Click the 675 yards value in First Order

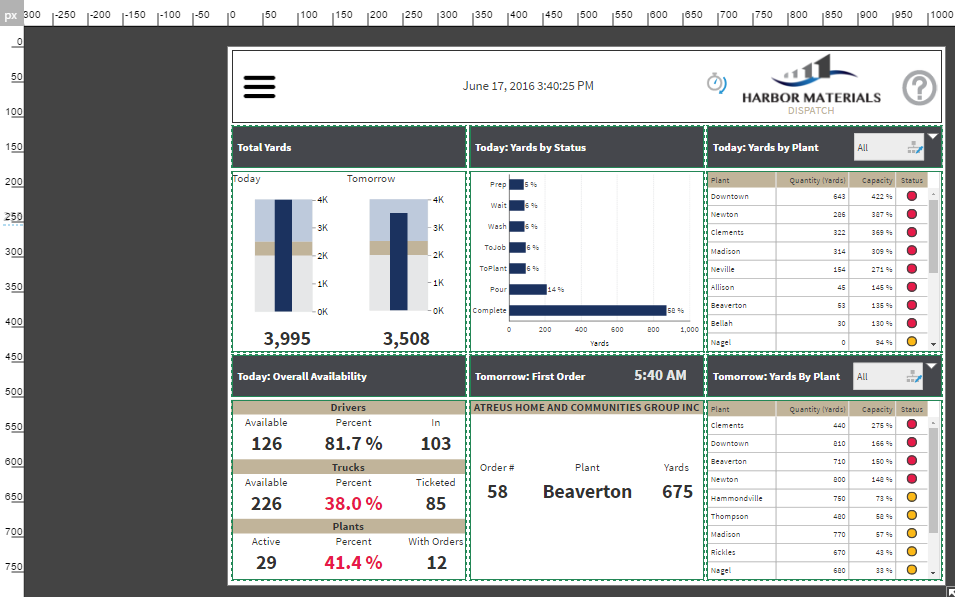677,492
